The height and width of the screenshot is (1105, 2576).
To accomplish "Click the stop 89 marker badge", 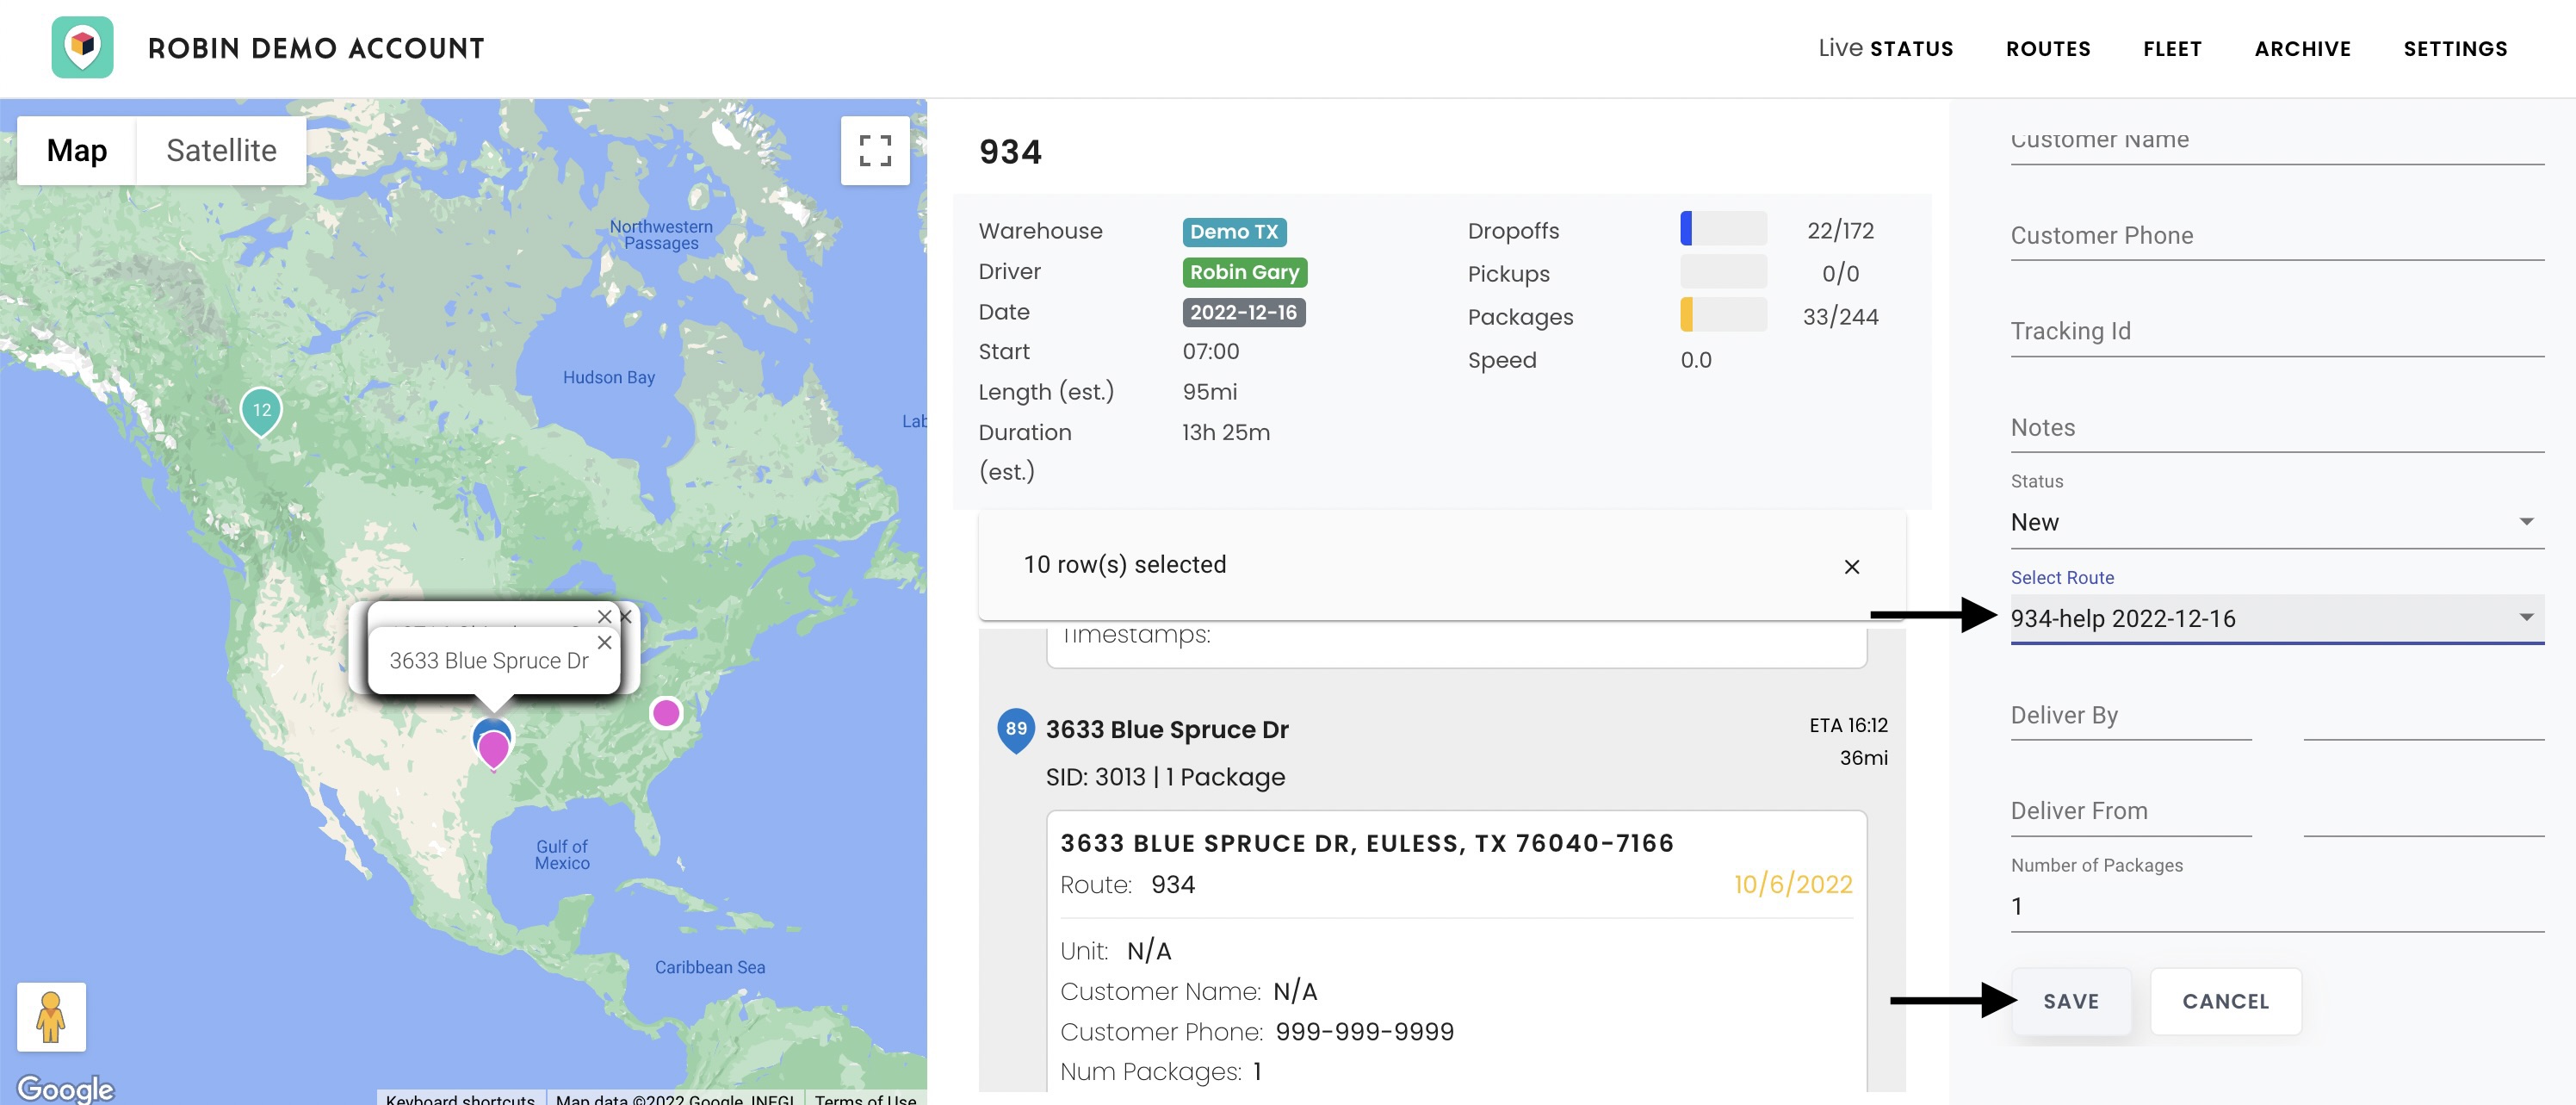I will [x=1015, y=730].
